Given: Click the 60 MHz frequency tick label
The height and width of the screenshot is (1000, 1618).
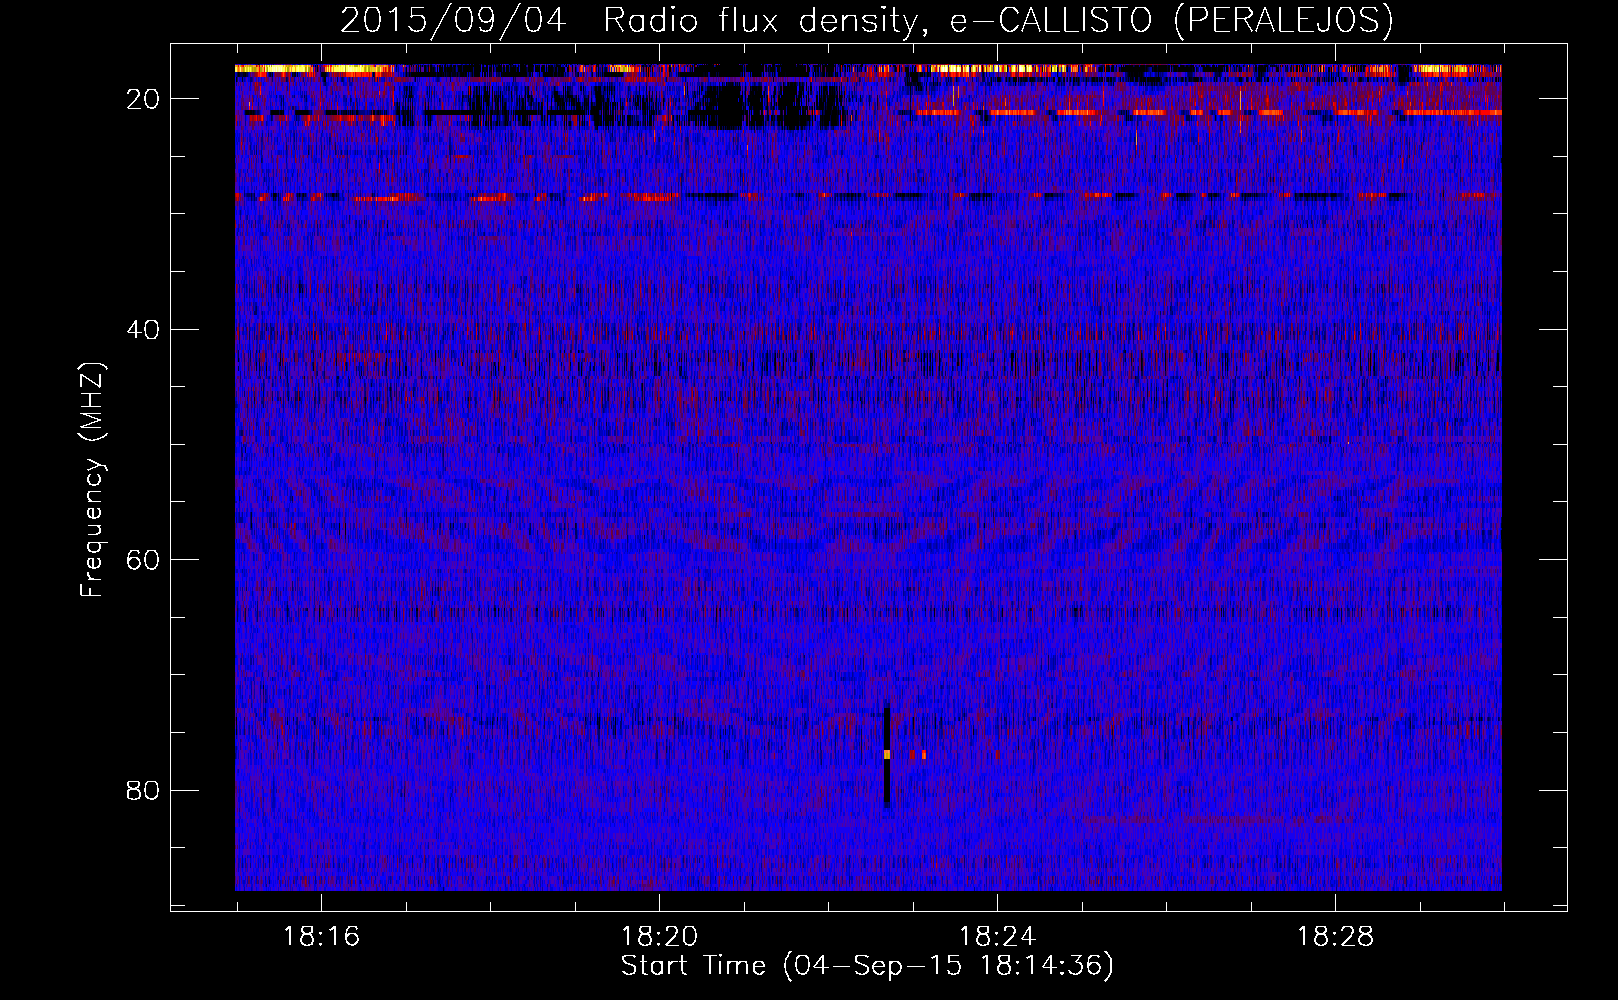Looking at the screenshot, I should [144, 560].
